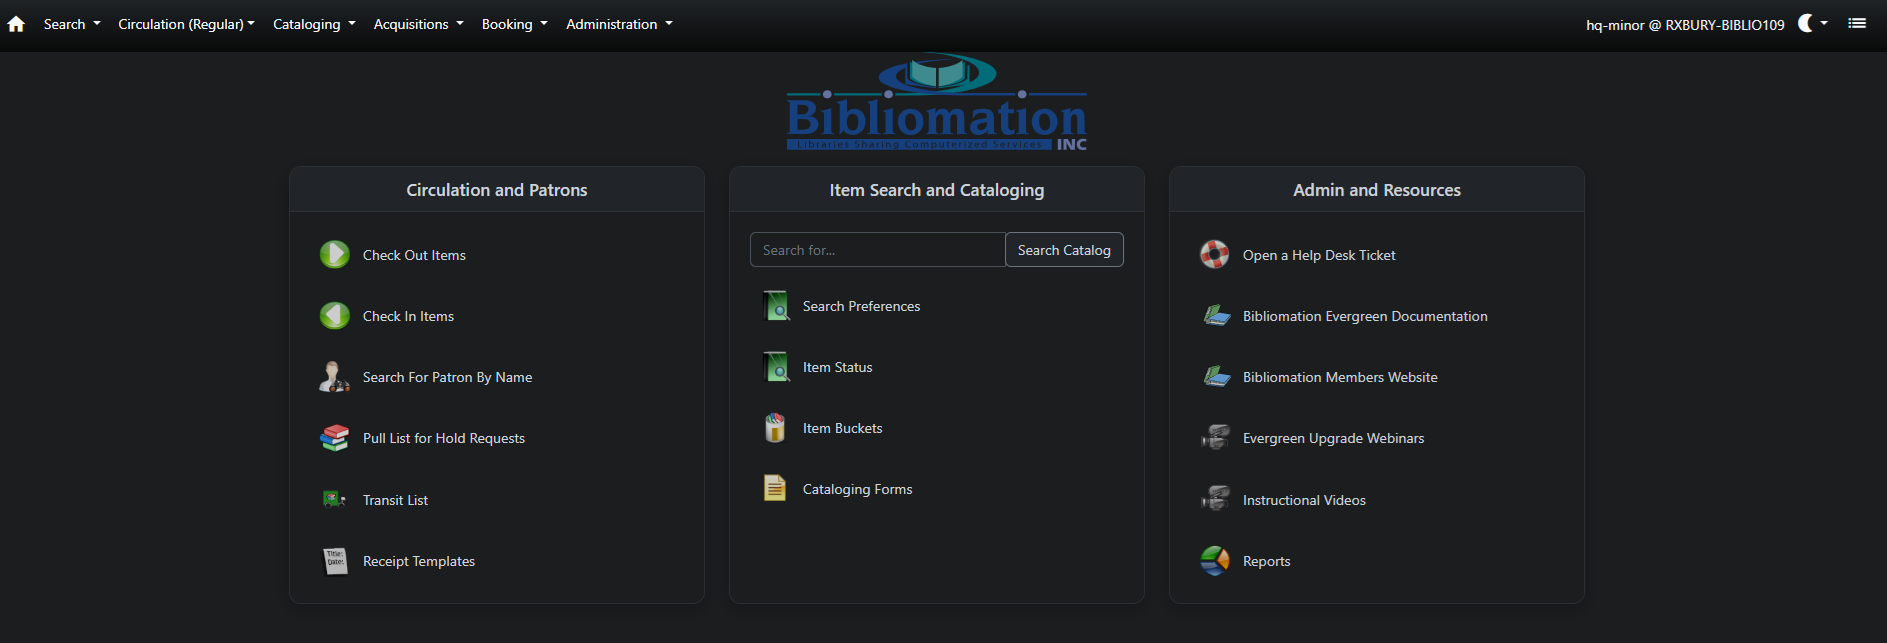
Task: Open the Reports link
Action: [1266, 561]
